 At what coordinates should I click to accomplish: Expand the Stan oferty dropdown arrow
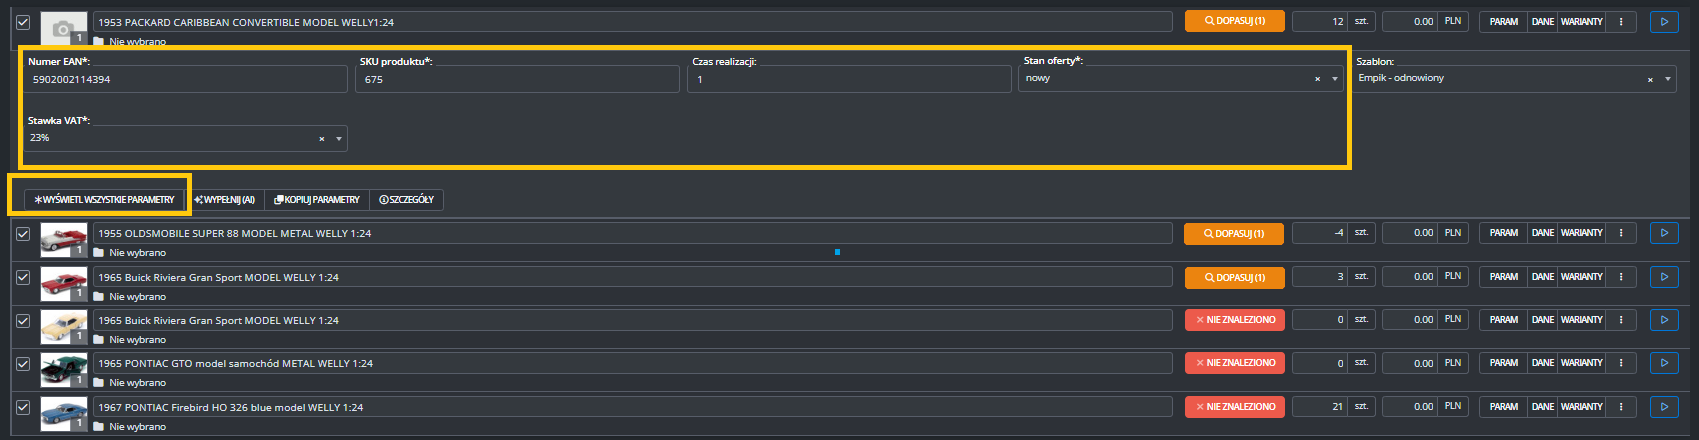point(1335,79)
